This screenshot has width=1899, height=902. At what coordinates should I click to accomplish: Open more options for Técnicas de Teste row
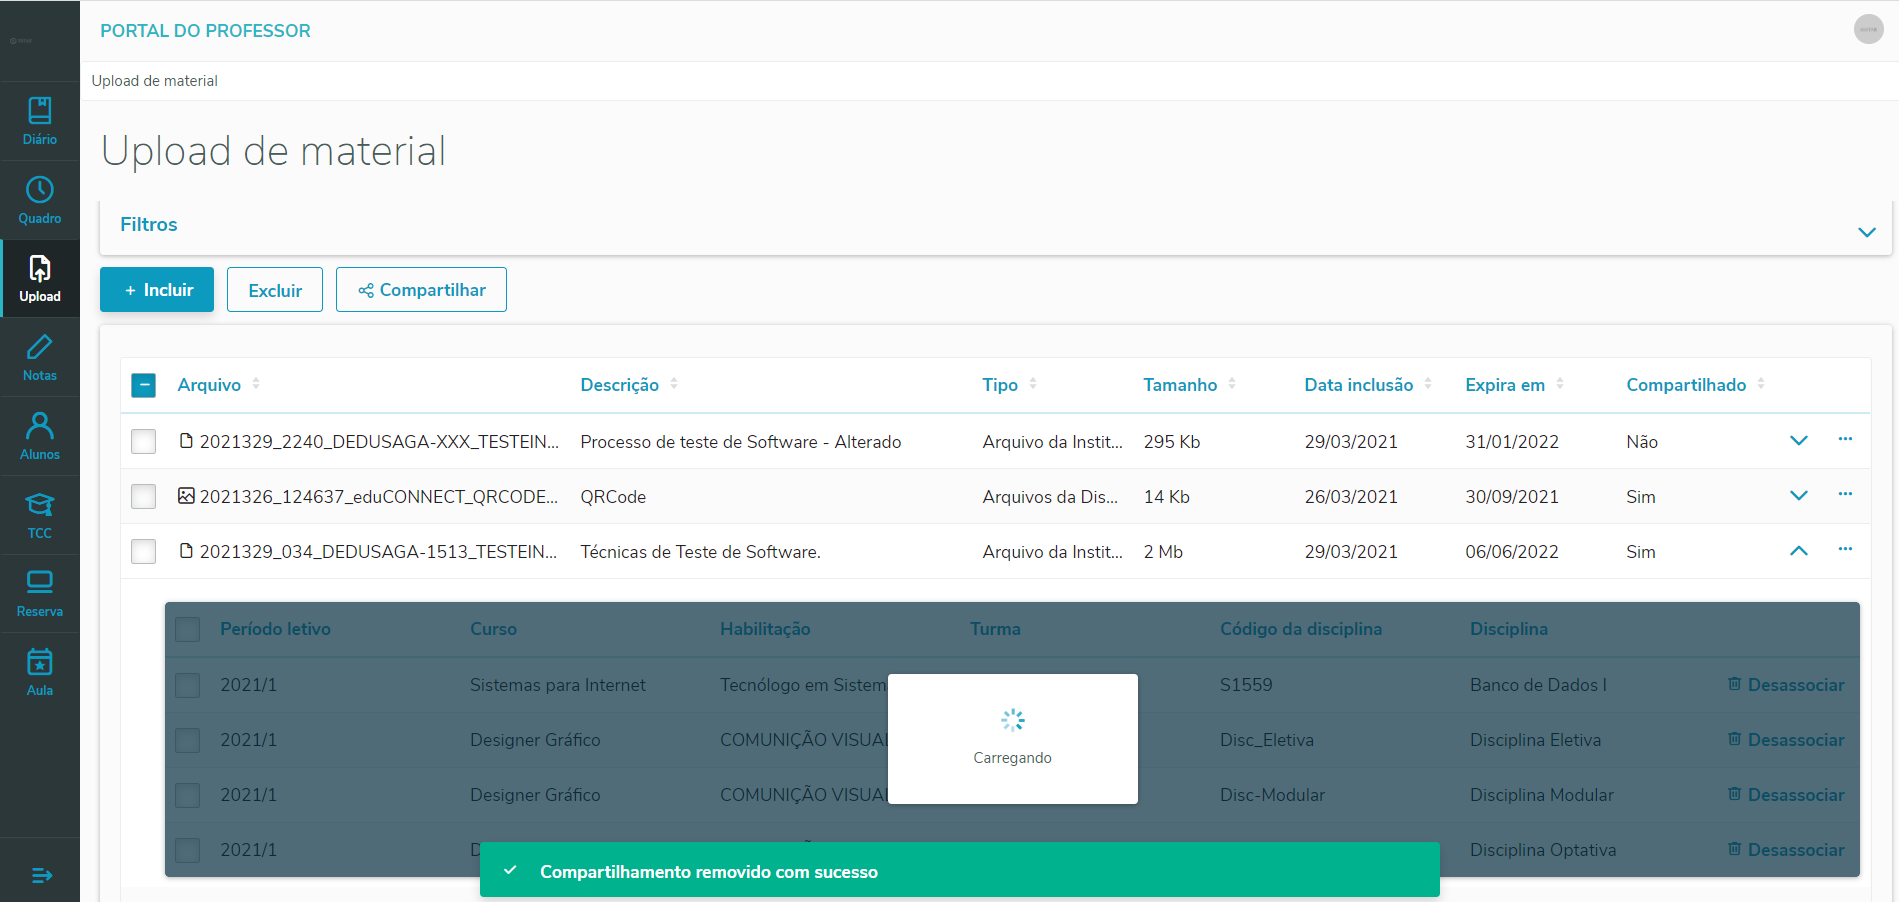click(1845, 549)
